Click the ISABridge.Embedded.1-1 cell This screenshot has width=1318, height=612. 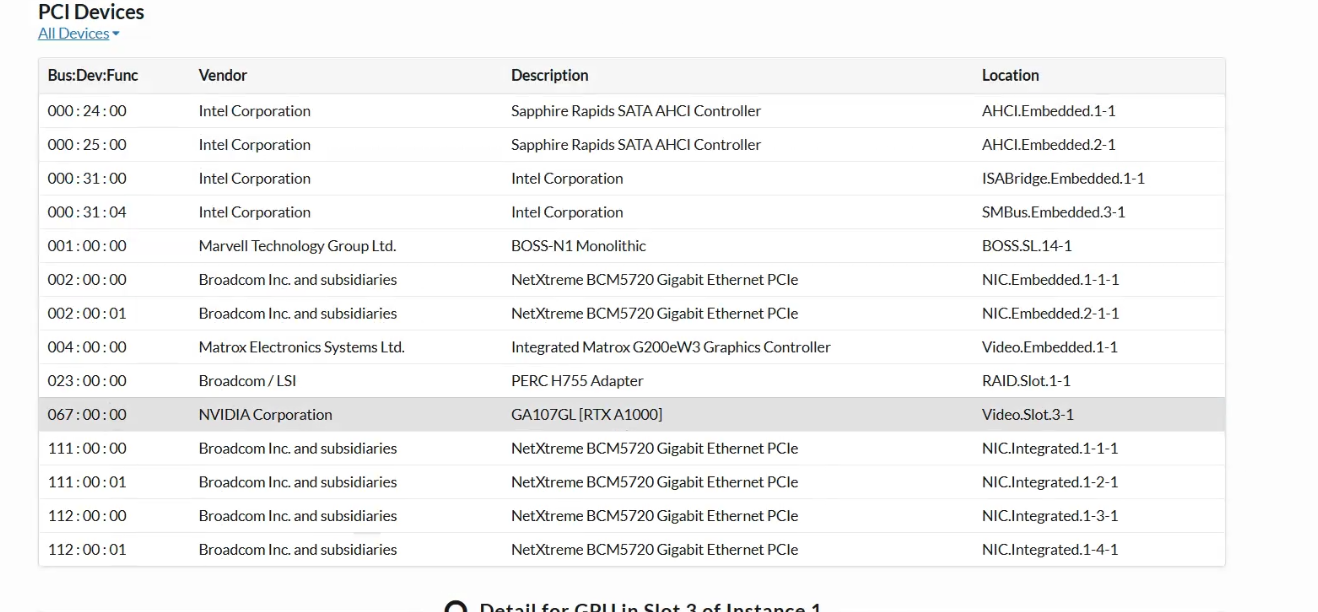click(x=1063, y=179)
